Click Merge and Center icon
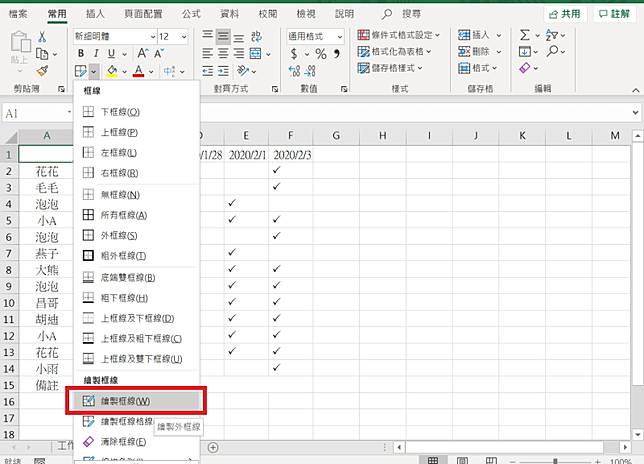The width and height of the screenshot is (644, 464). coord(255,53)
